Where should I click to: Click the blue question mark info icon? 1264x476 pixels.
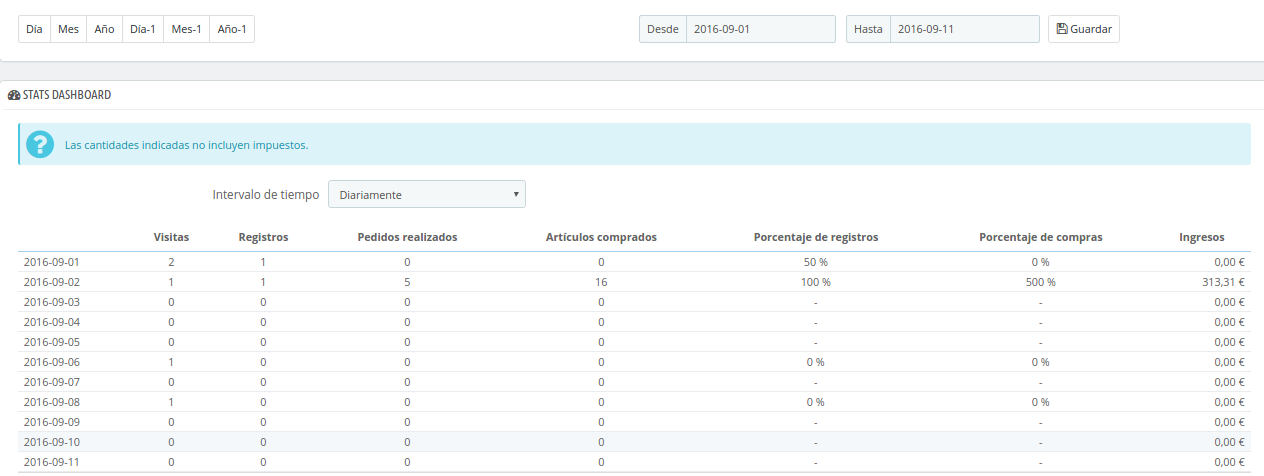(x=40, y=144)
